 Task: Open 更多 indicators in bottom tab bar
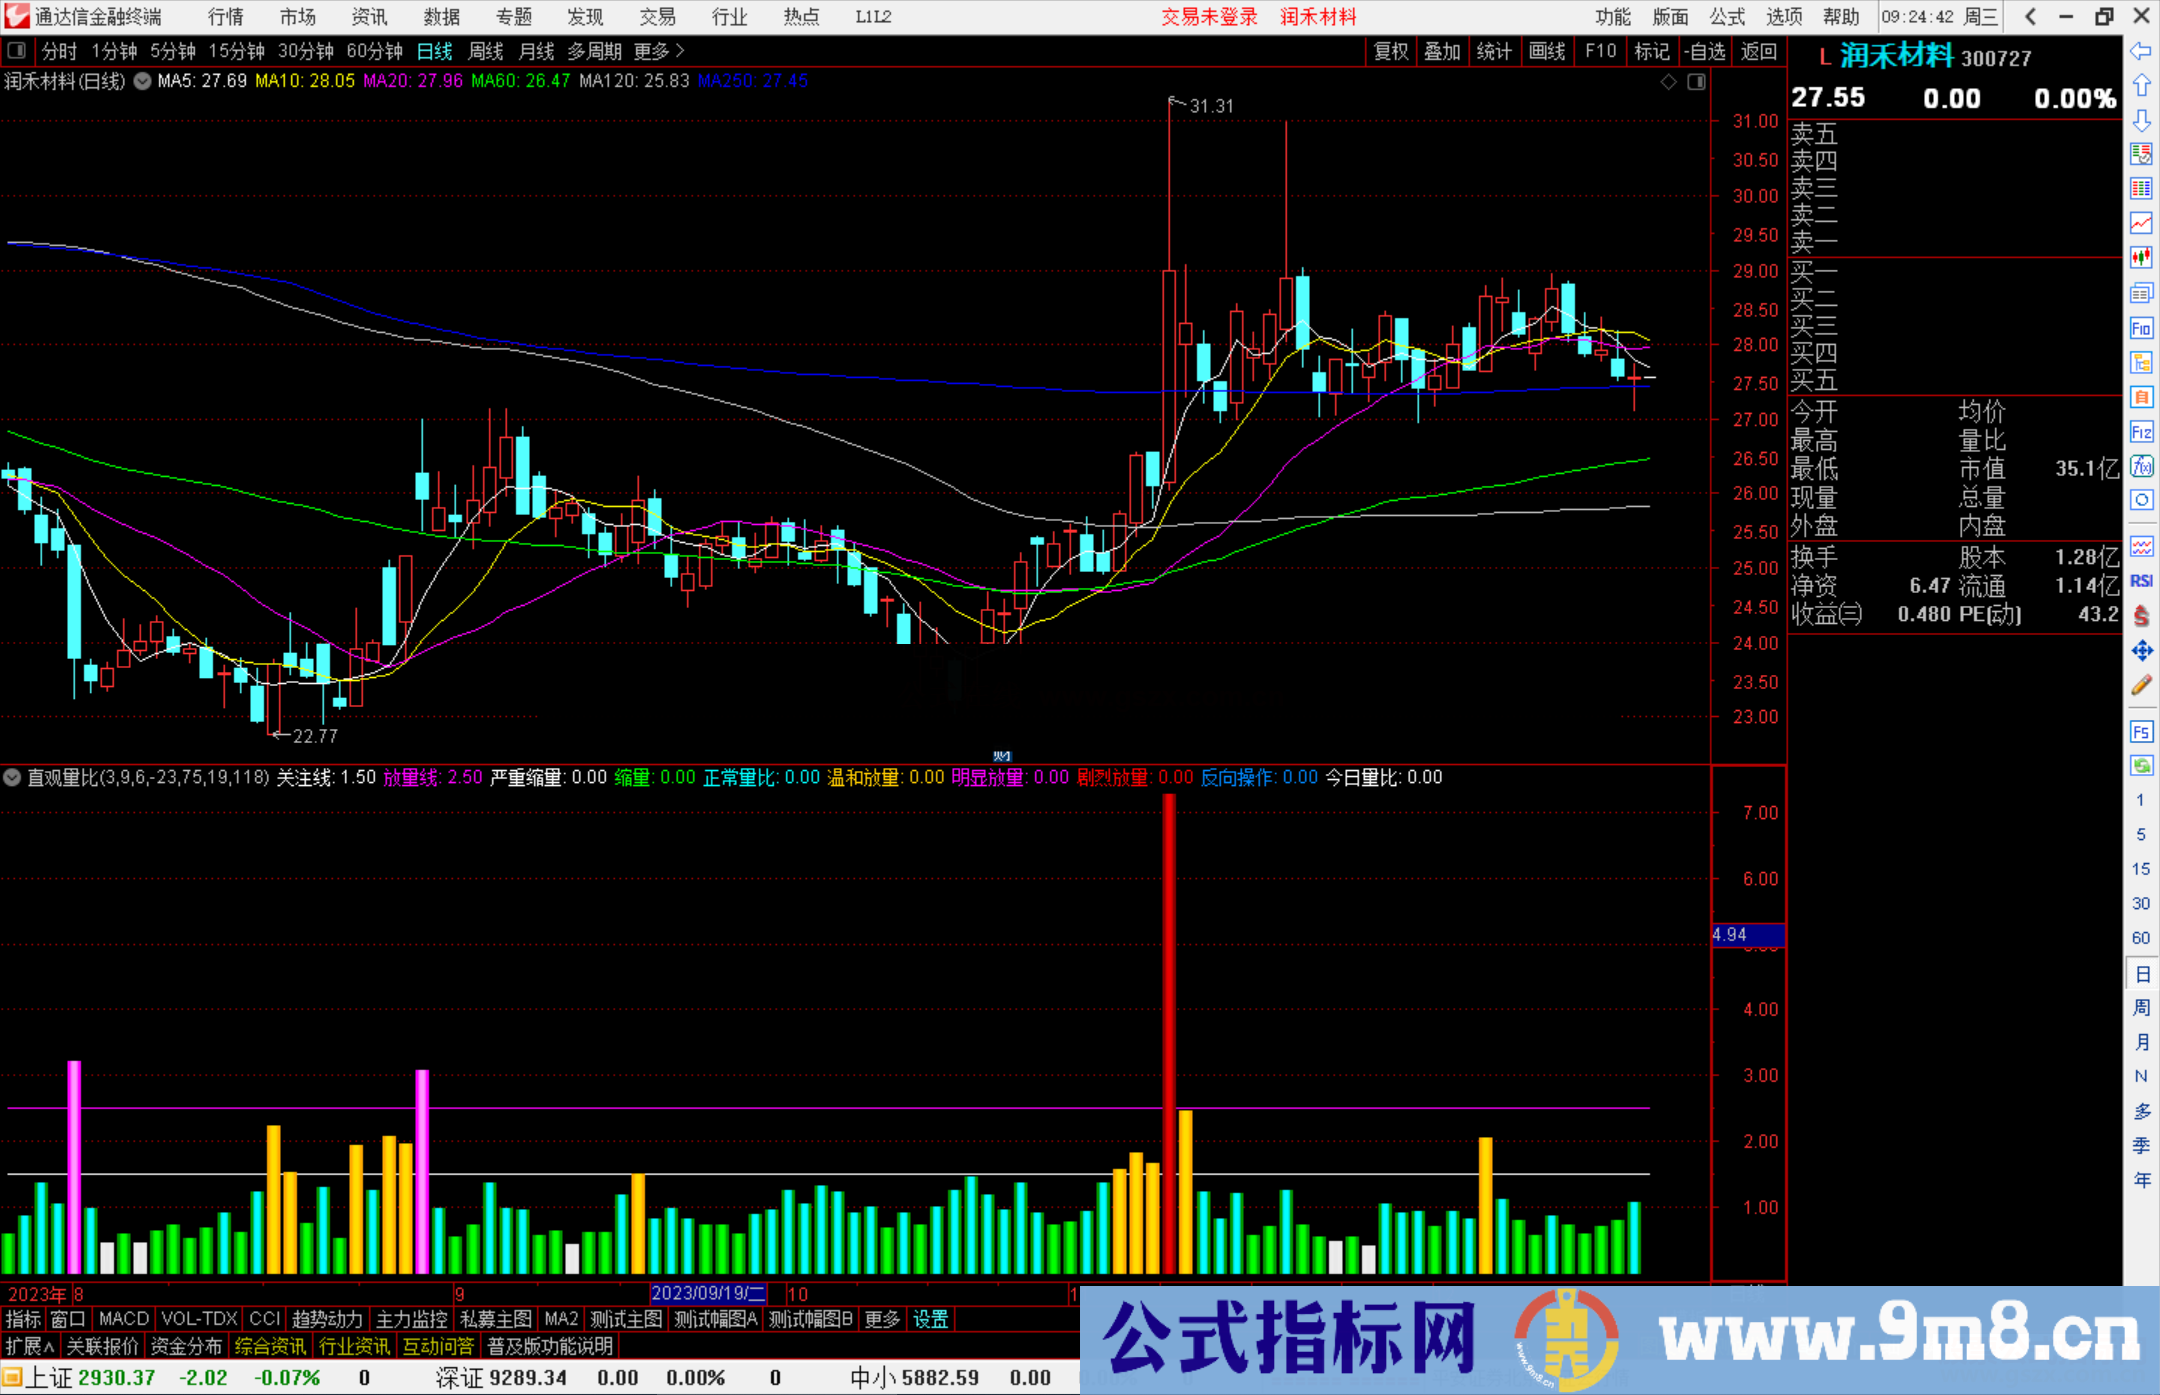[881, 1319]
